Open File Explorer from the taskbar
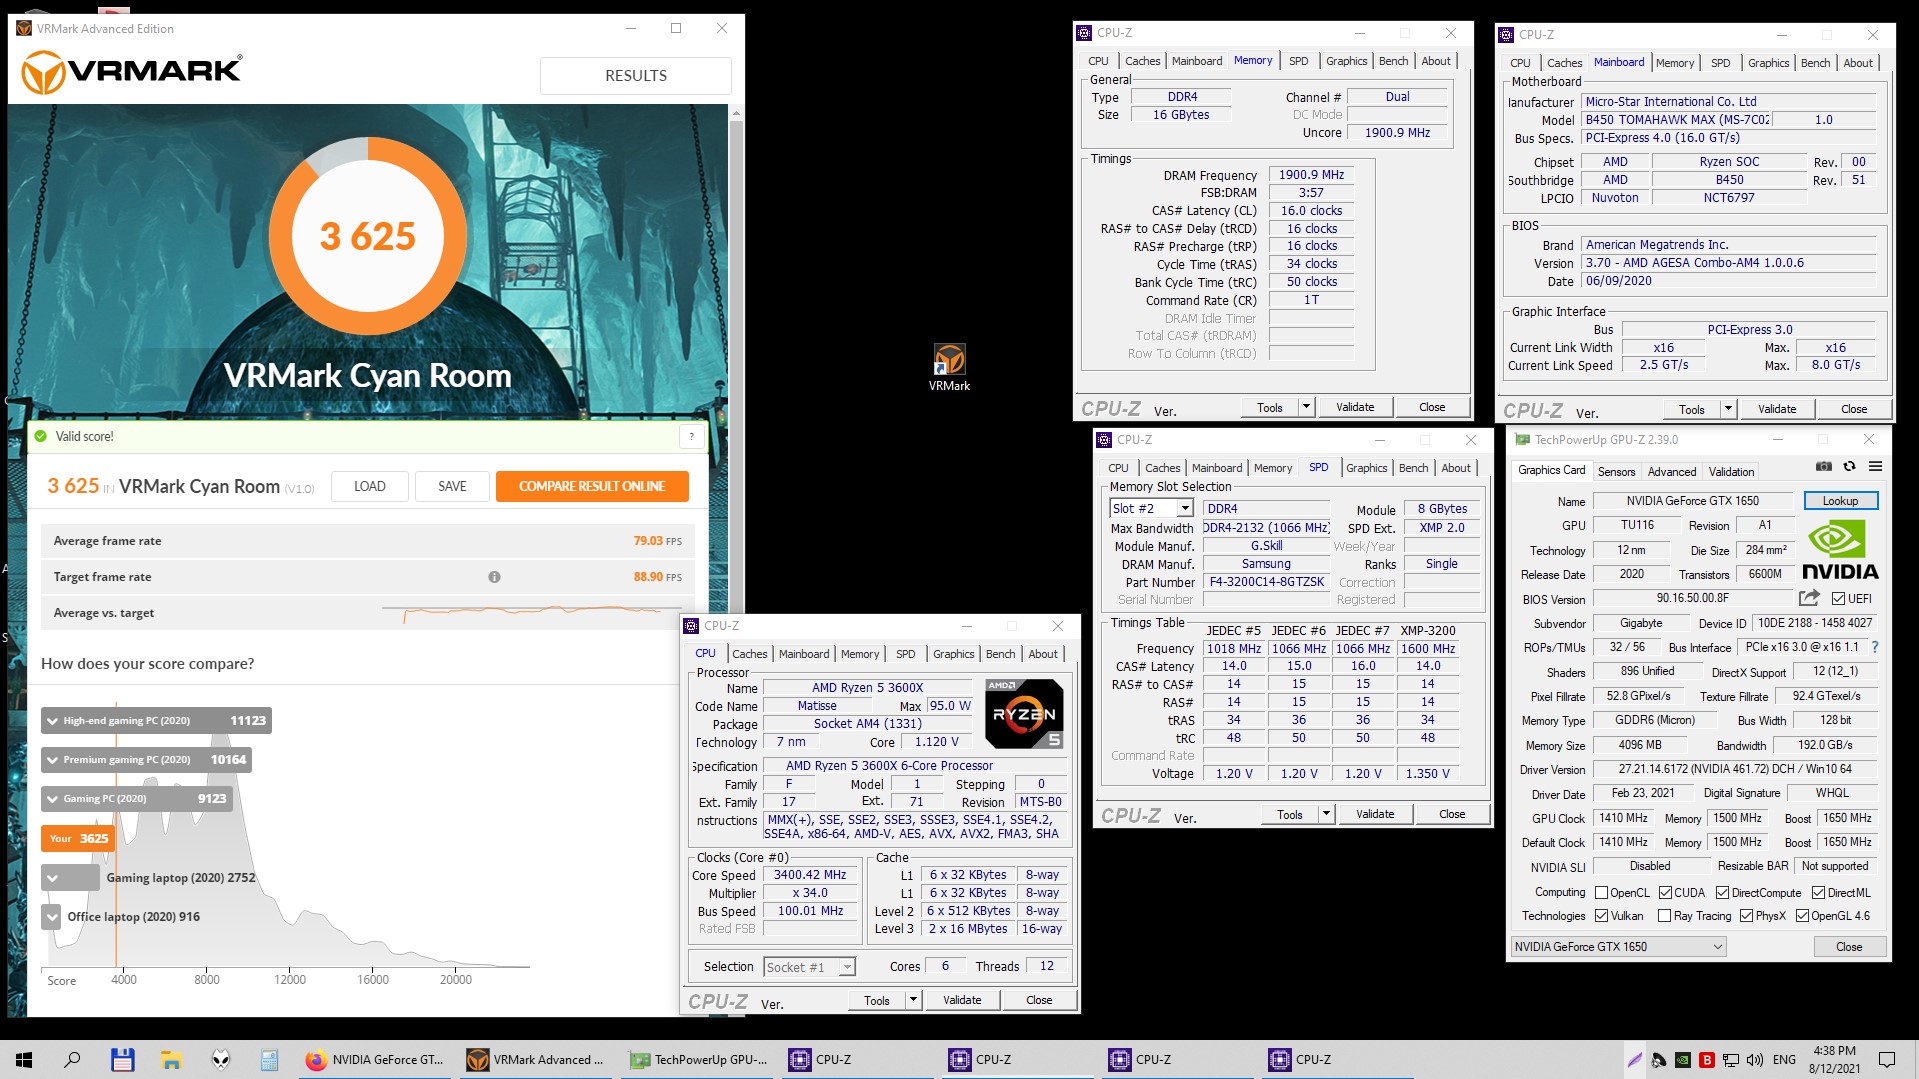The image size is (1919, 1079). (x=171, y=1060)
